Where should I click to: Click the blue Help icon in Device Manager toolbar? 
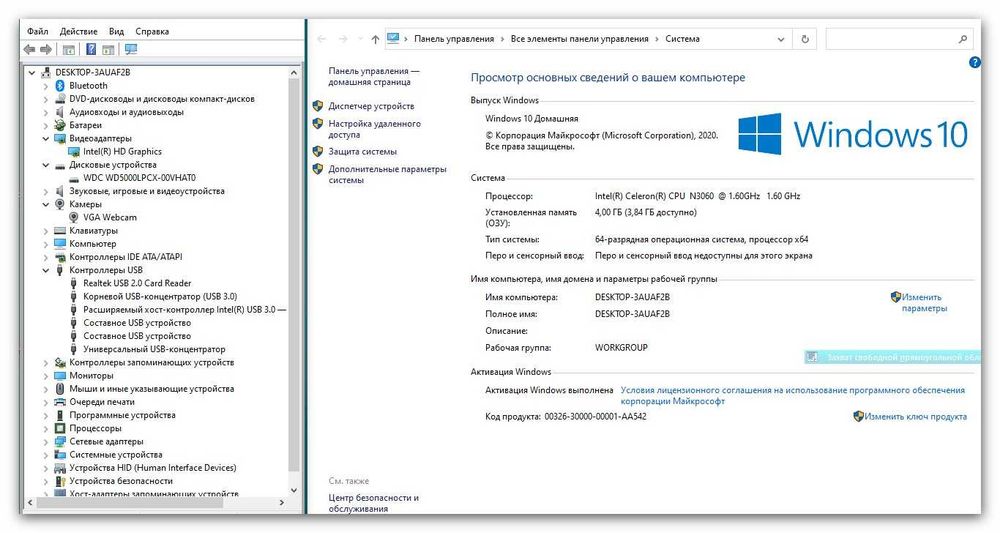(91, 49)
